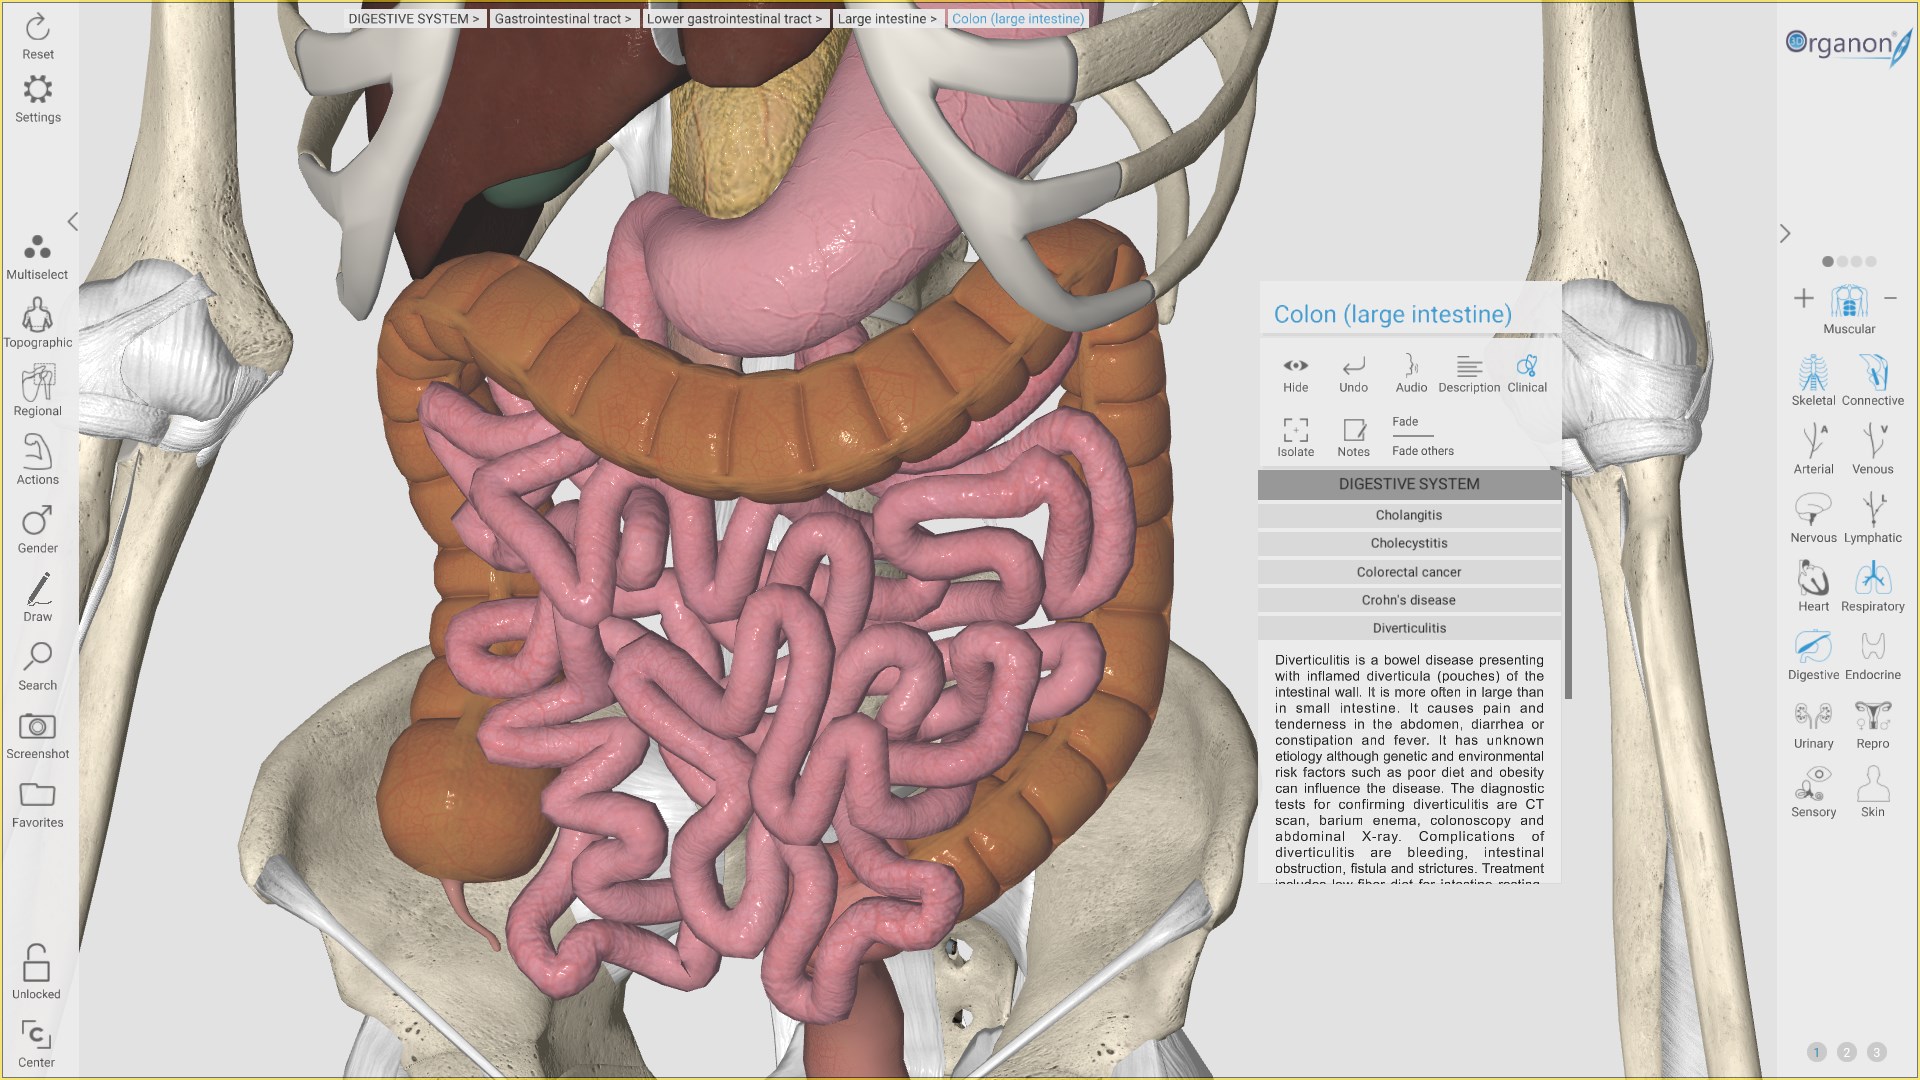1920x1080 pixels.
Task: Collapse the left toolbar chevron
Action: point(72,222)
